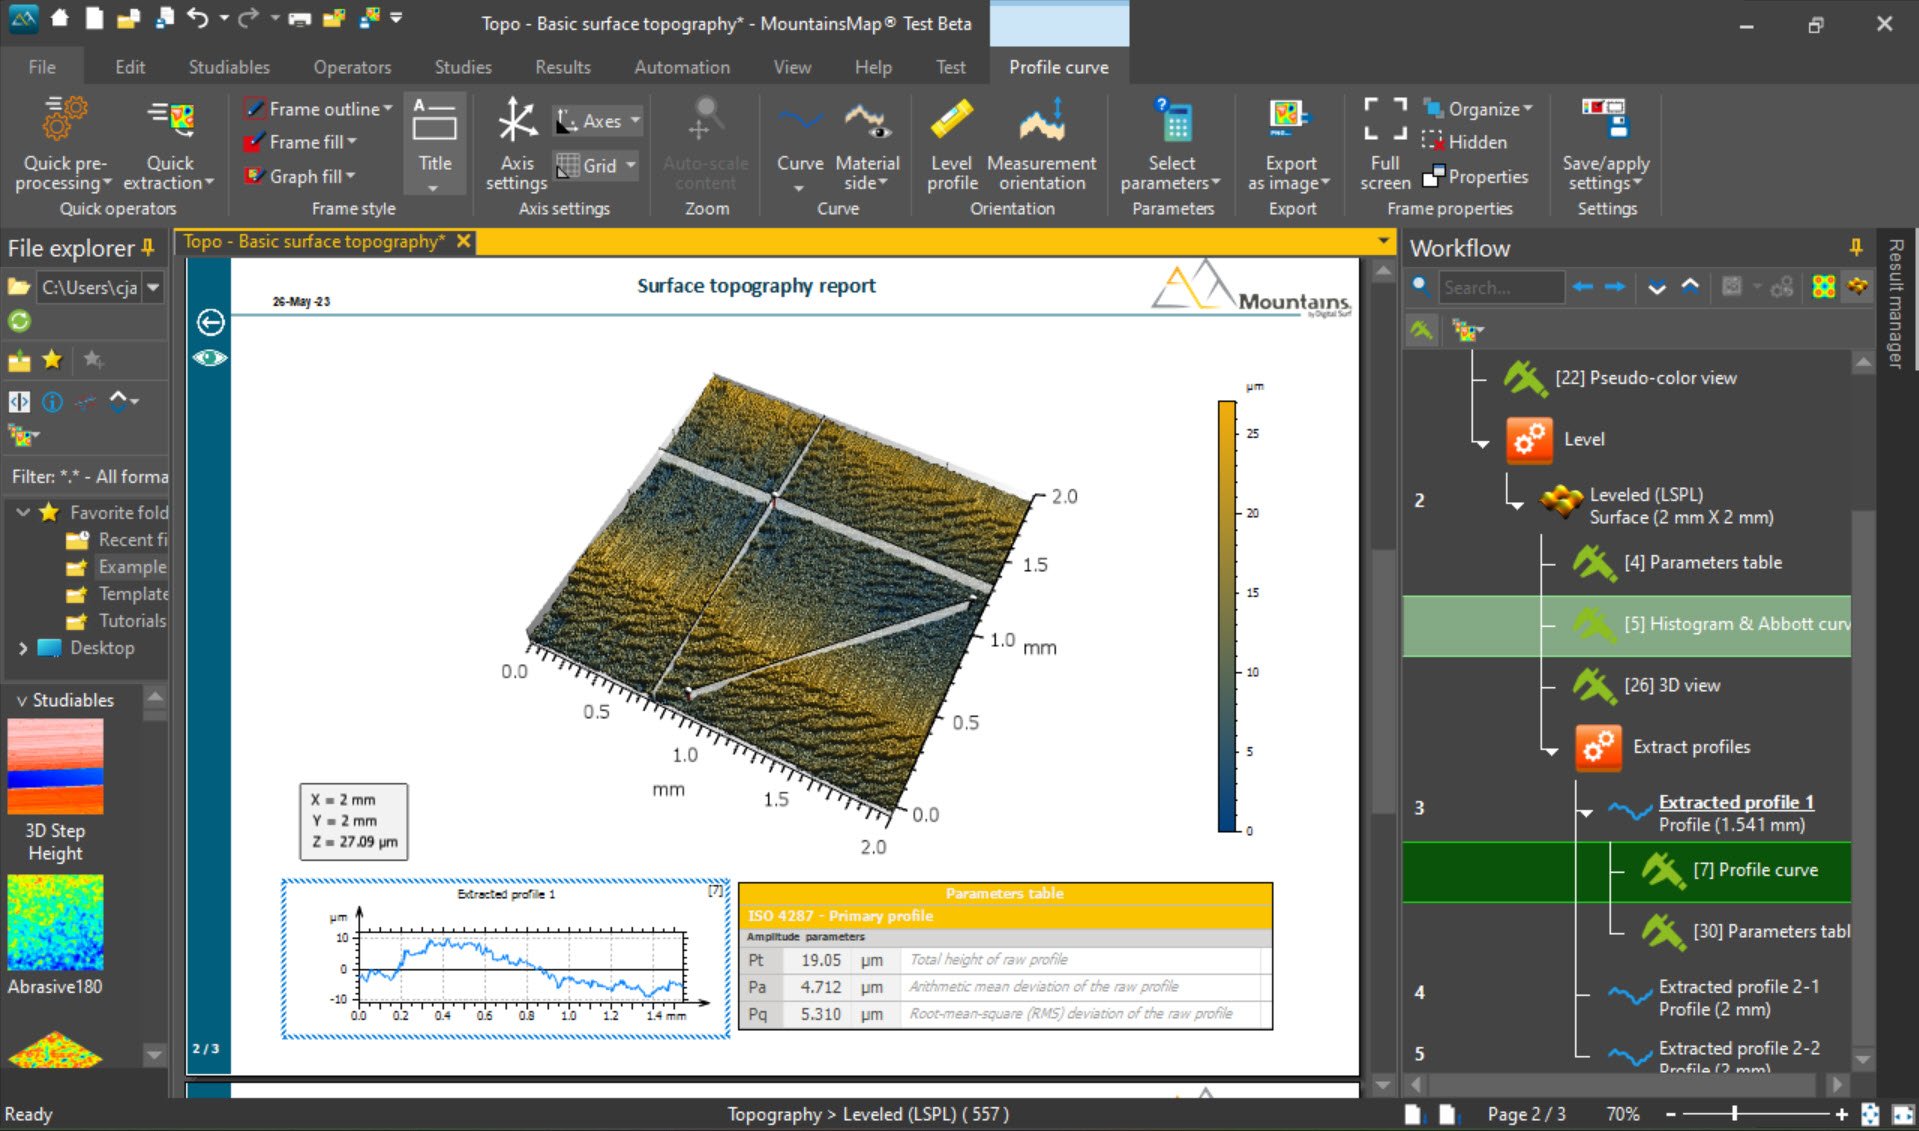Viewport: 1919px width, 1131px height.
Task: Open Axis settings tool
Action: coord(516,144)
